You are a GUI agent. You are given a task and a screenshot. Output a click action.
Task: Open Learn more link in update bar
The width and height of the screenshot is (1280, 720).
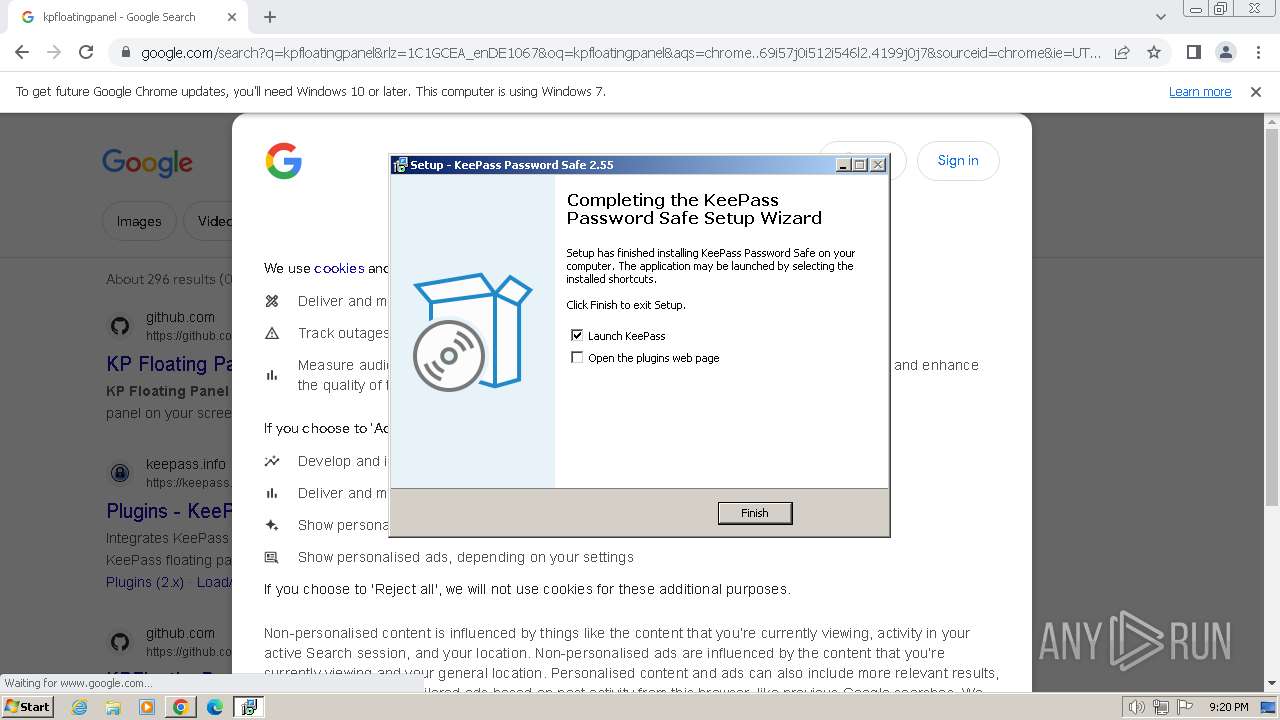point(1200,92)
